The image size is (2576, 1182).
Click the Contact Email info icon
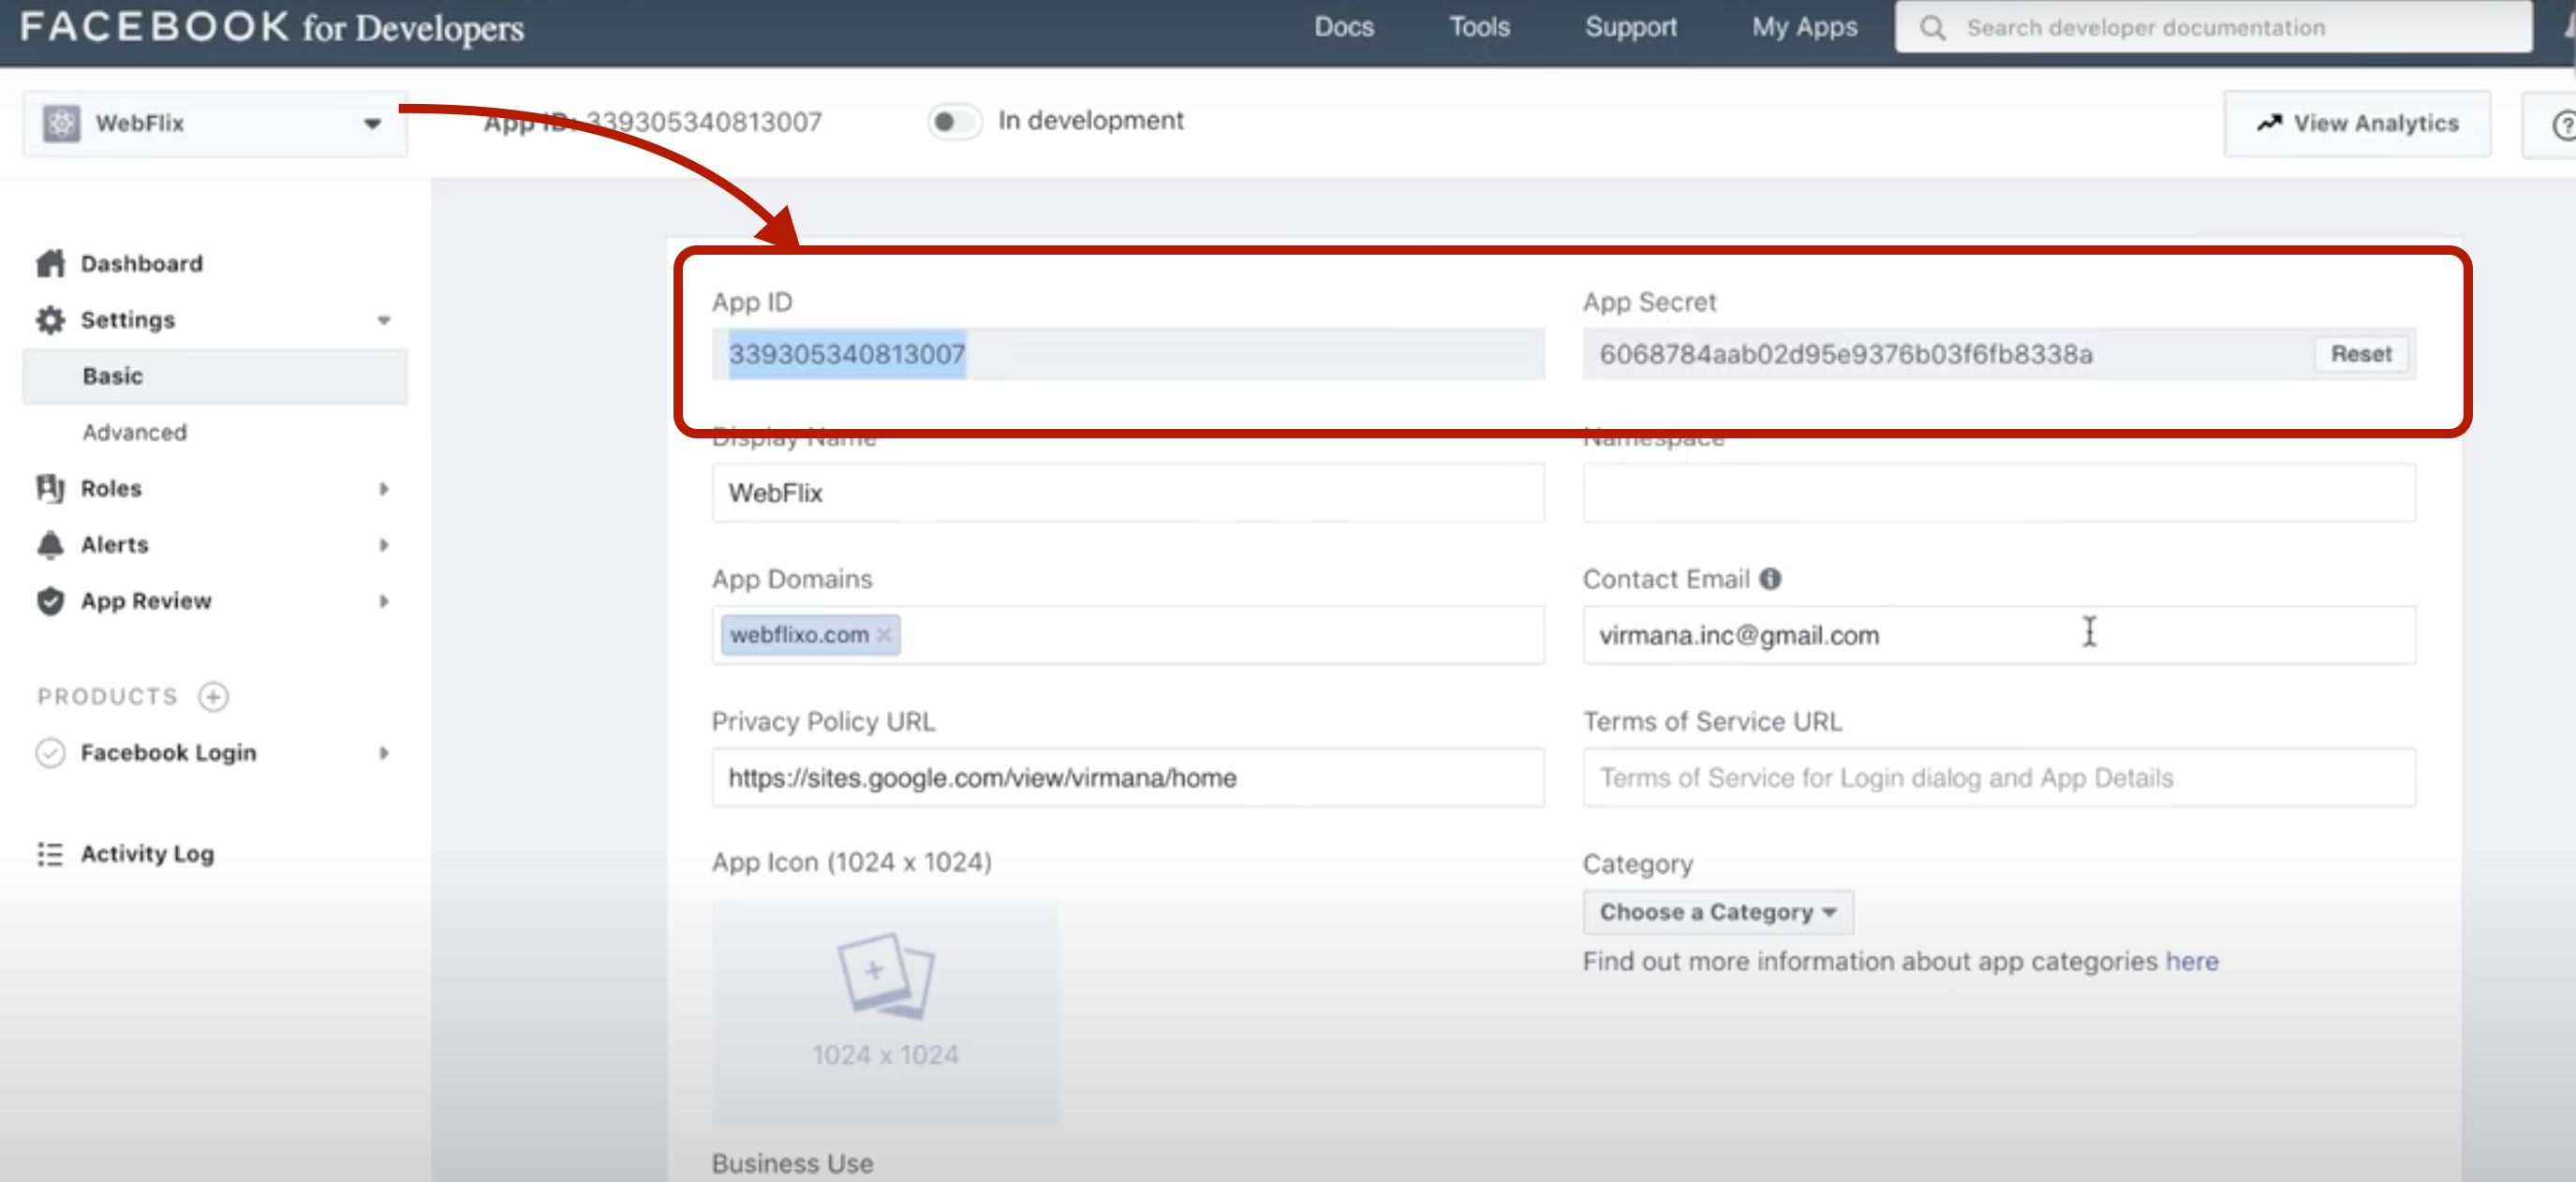click(1770, 579)
